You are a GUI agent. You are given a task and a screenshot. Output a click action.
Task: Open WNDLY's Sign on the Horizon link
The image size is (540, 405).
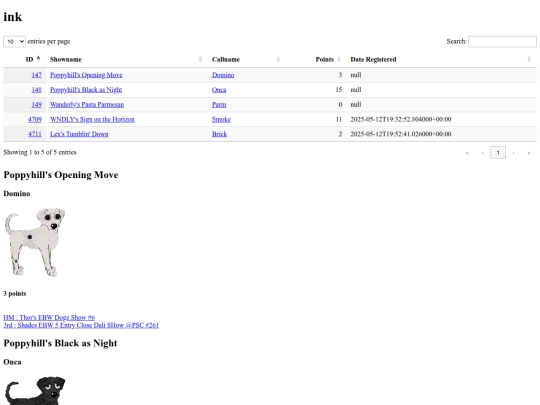[92, 120]
